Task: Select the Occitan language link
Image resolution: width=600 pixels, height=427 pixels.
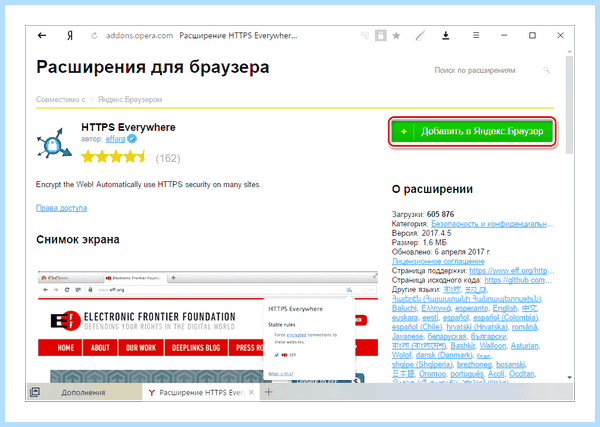Action: pos(522,374)
